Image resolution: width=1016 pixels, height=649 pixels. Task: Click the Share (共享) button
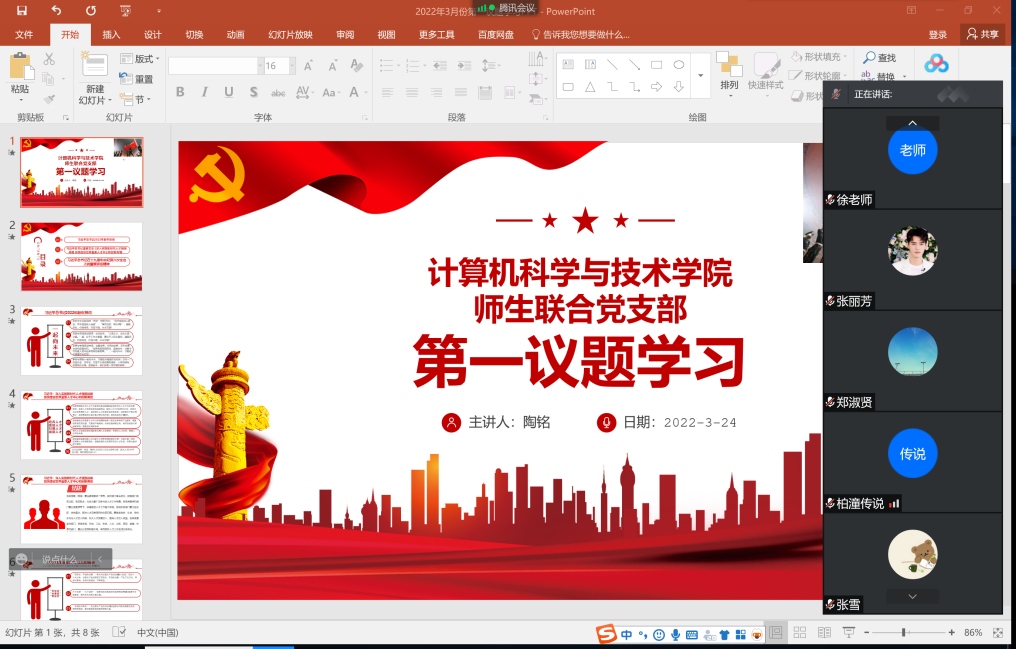(982, 34)
